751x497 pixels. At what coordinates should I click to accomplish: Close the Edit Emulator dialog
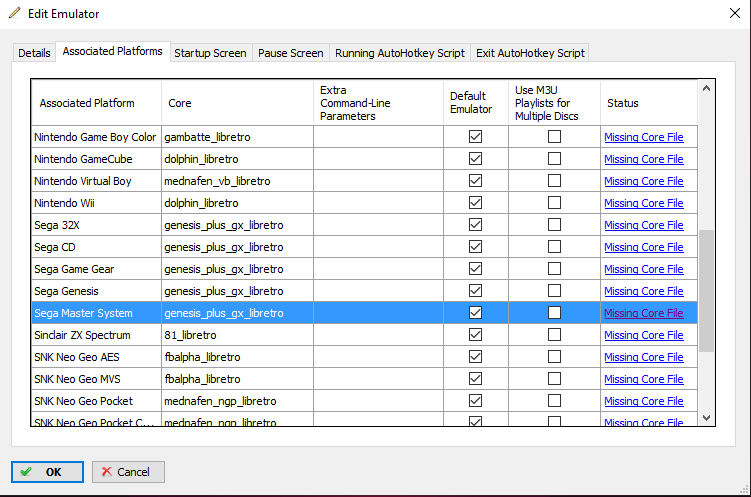(735, 13)
